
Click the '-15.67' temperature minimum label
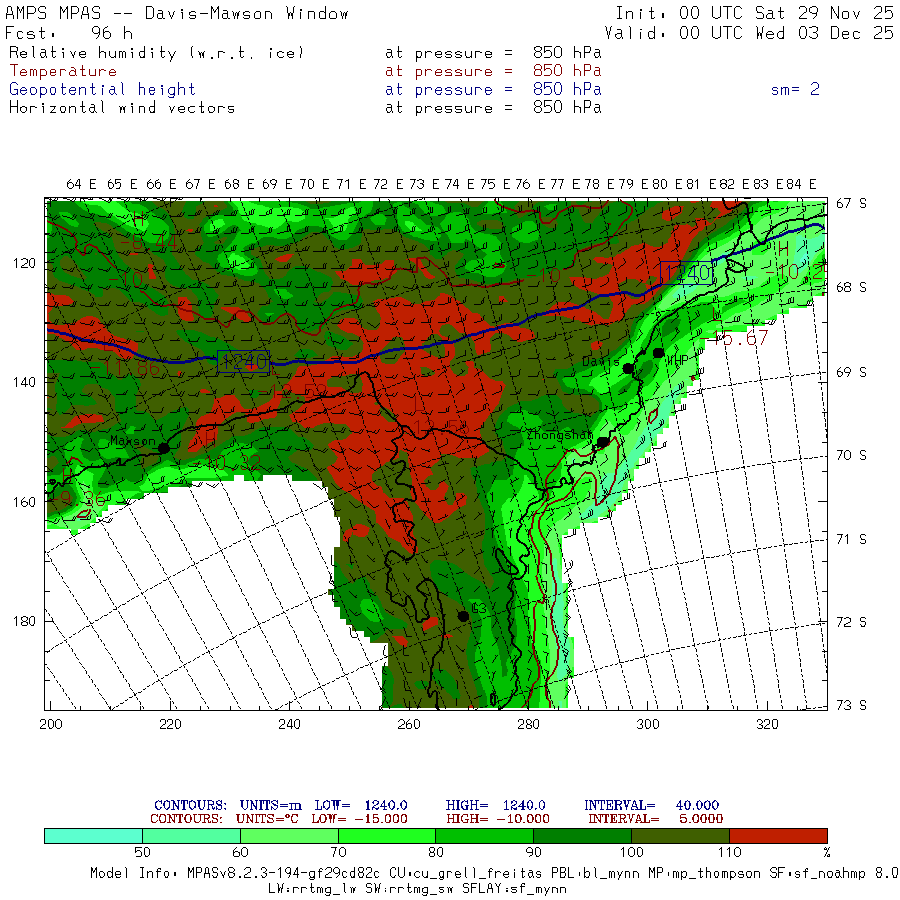tap(736, 338)
